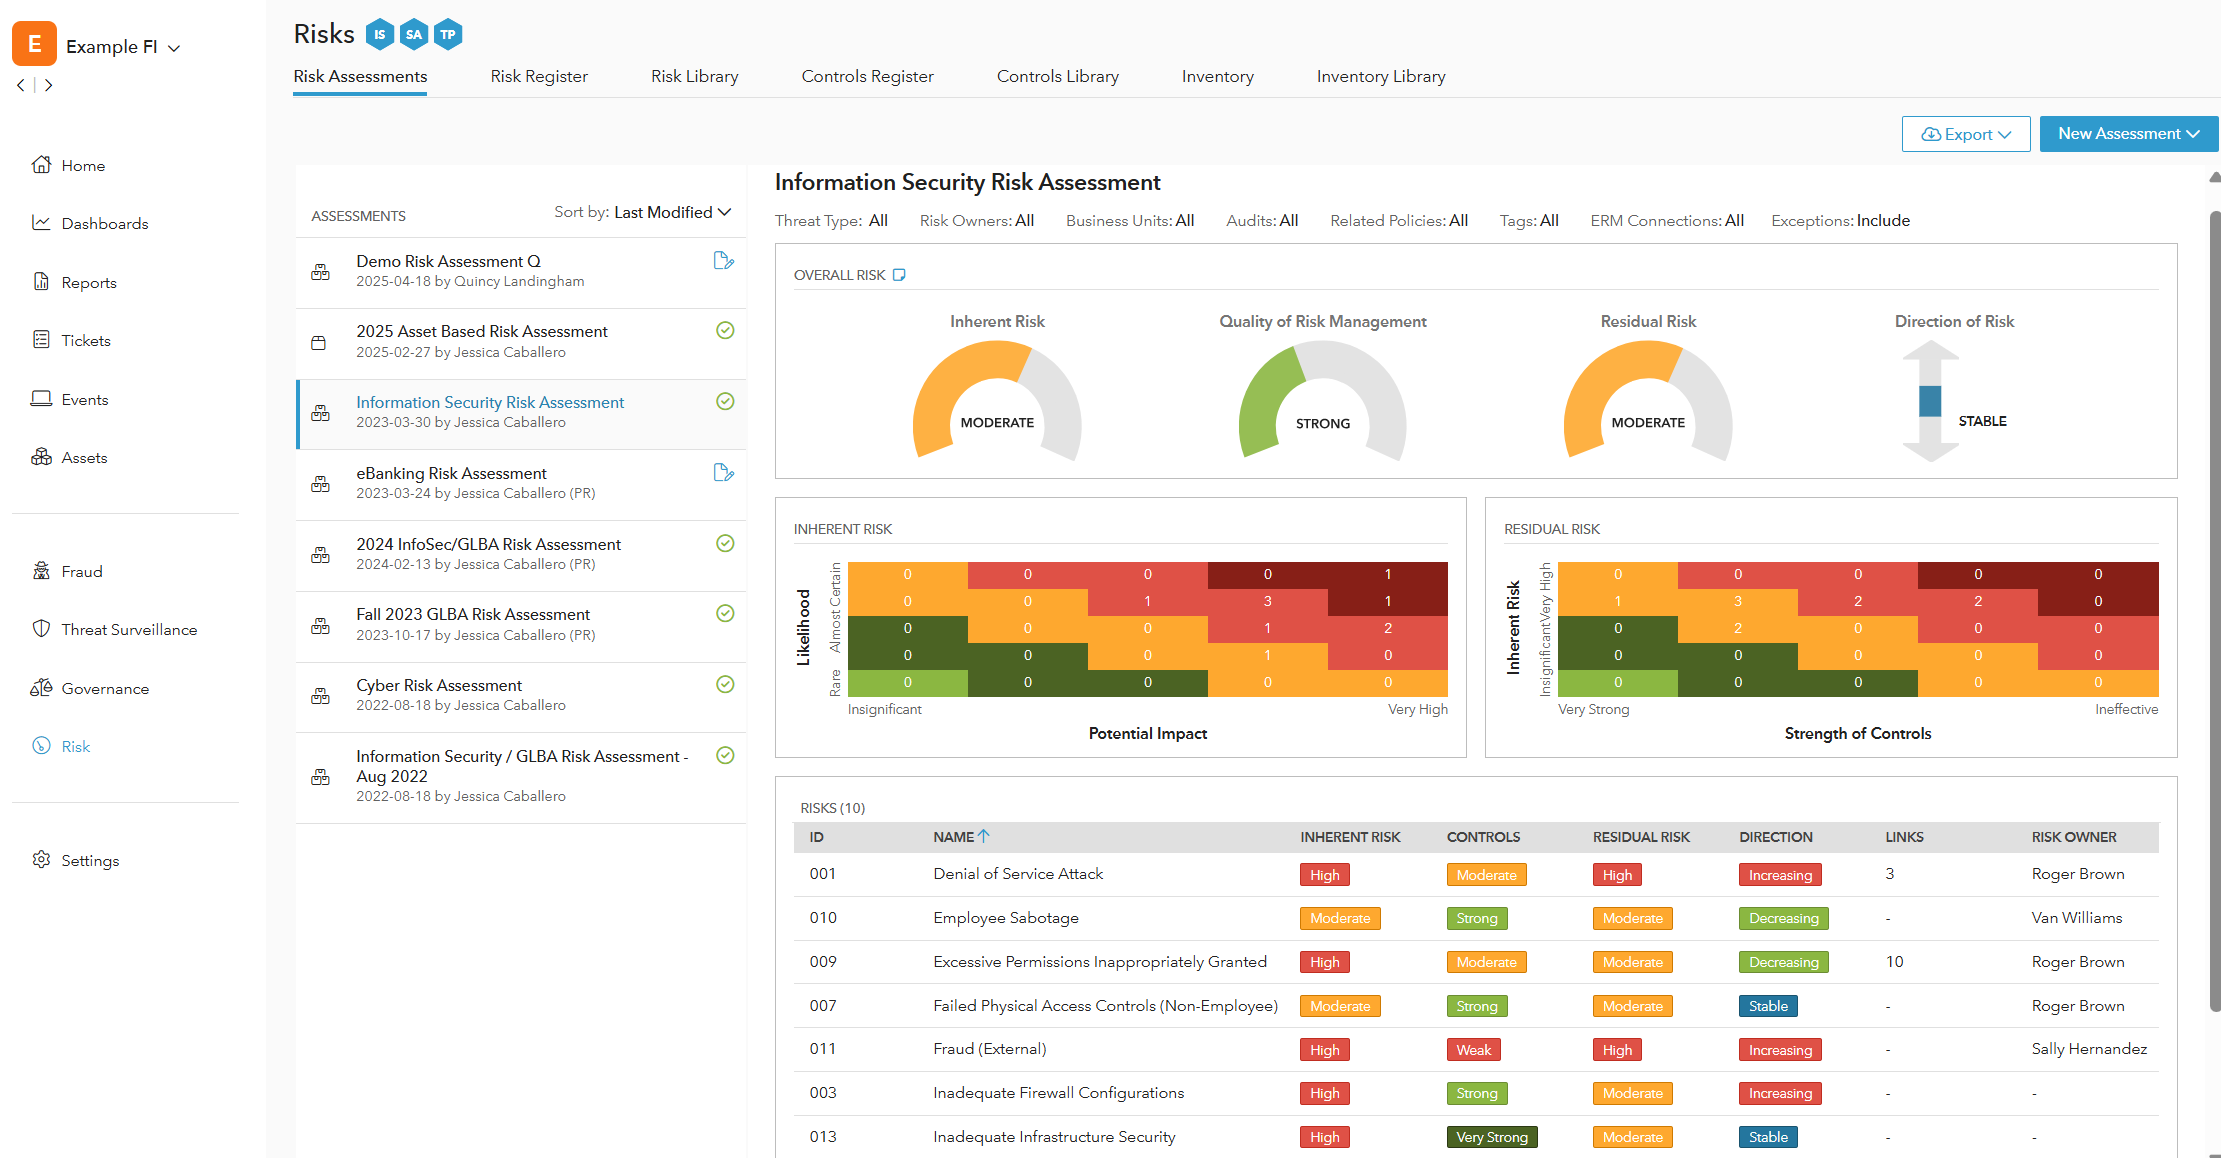
Task: Click edit icon on Demo Risk Assessment Q
Action: [724, 261]
